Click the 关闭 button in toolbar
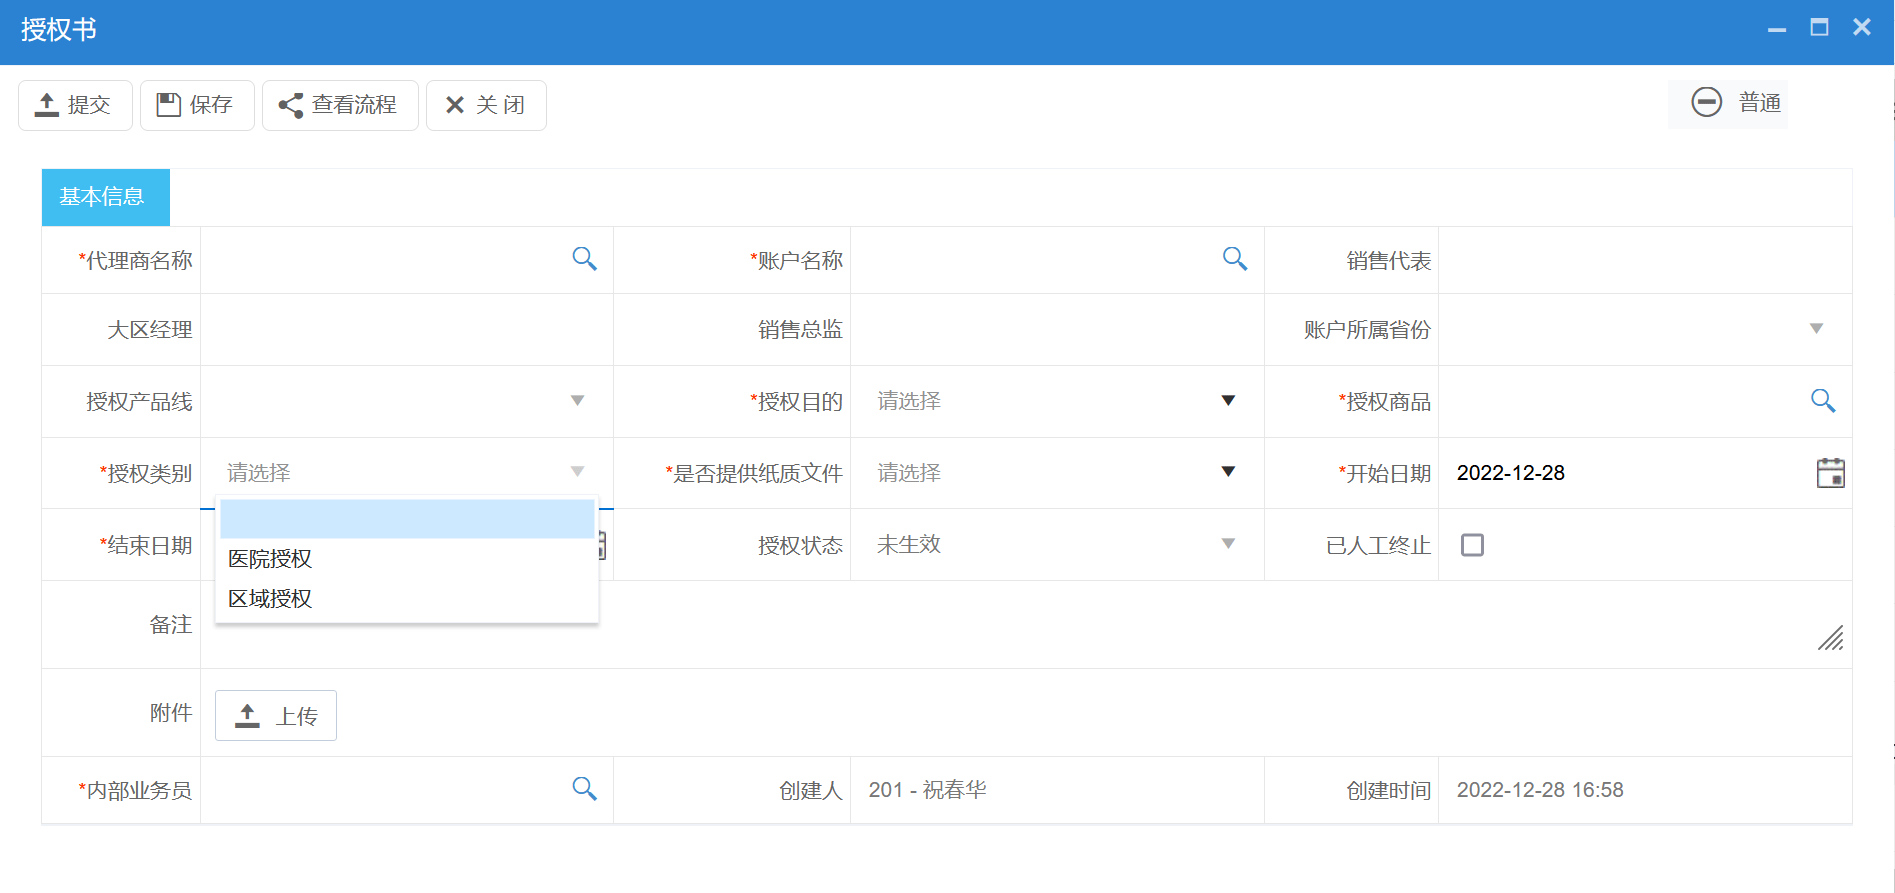1895x893 pixels. tap(486, 105)
